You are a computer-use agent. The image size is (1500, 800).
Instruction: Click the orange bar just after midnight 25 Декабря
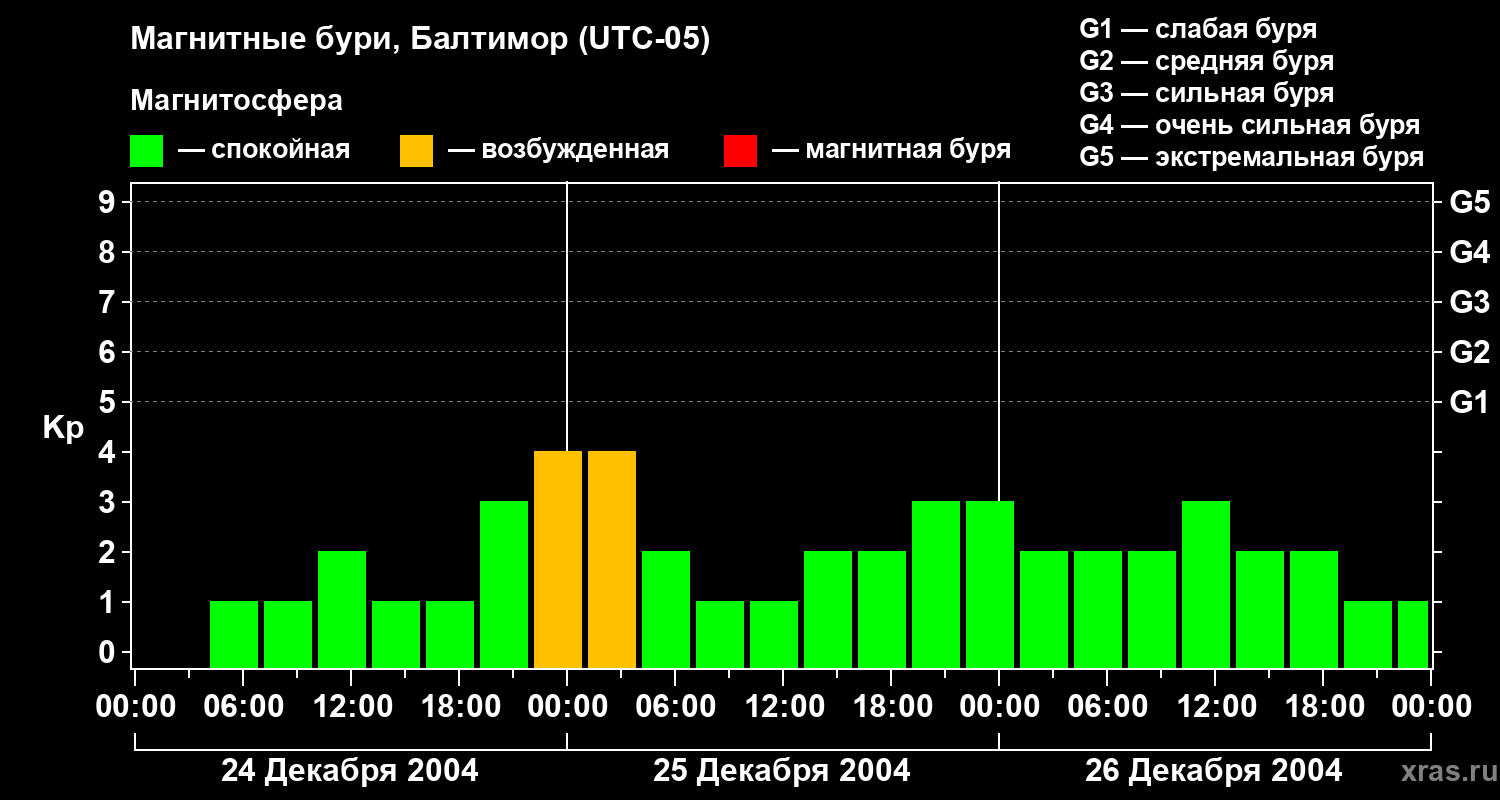pyautogui.click(x=612, y=559)
